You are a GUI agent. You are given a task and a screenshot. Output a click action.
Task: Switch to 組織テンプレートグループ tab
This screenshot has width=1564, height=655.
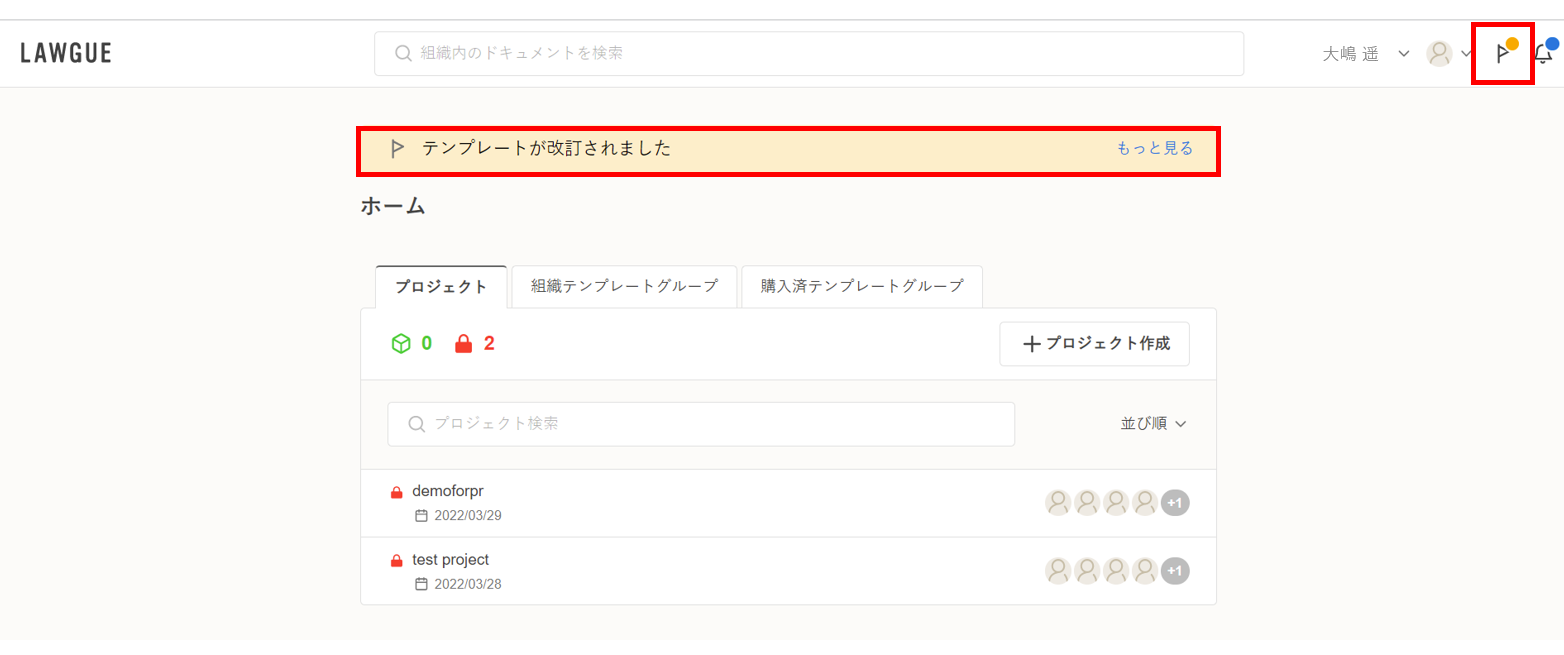pos(624,286)
